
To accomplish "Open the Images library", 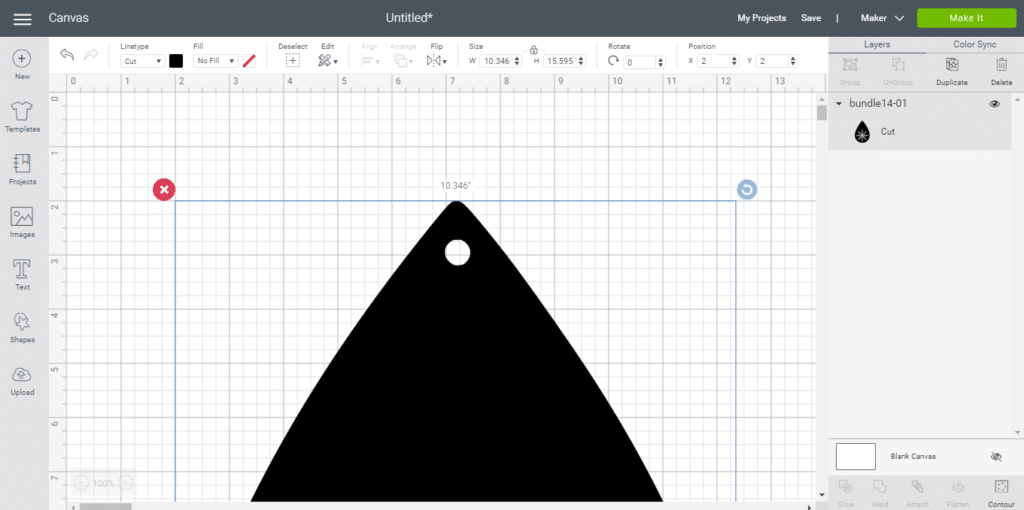I will [22, 222].
